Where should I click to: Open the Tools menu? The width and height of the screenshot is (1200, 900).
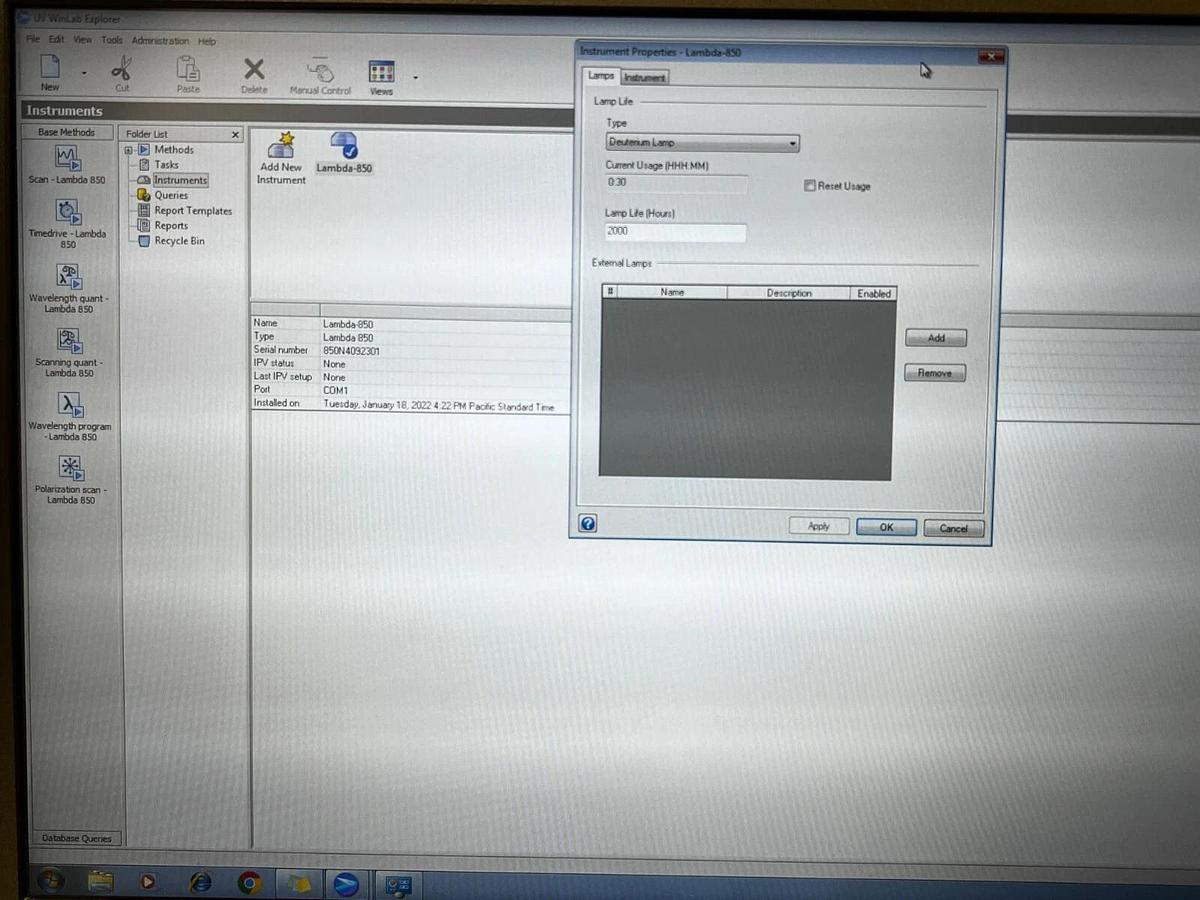click(112, 40)
